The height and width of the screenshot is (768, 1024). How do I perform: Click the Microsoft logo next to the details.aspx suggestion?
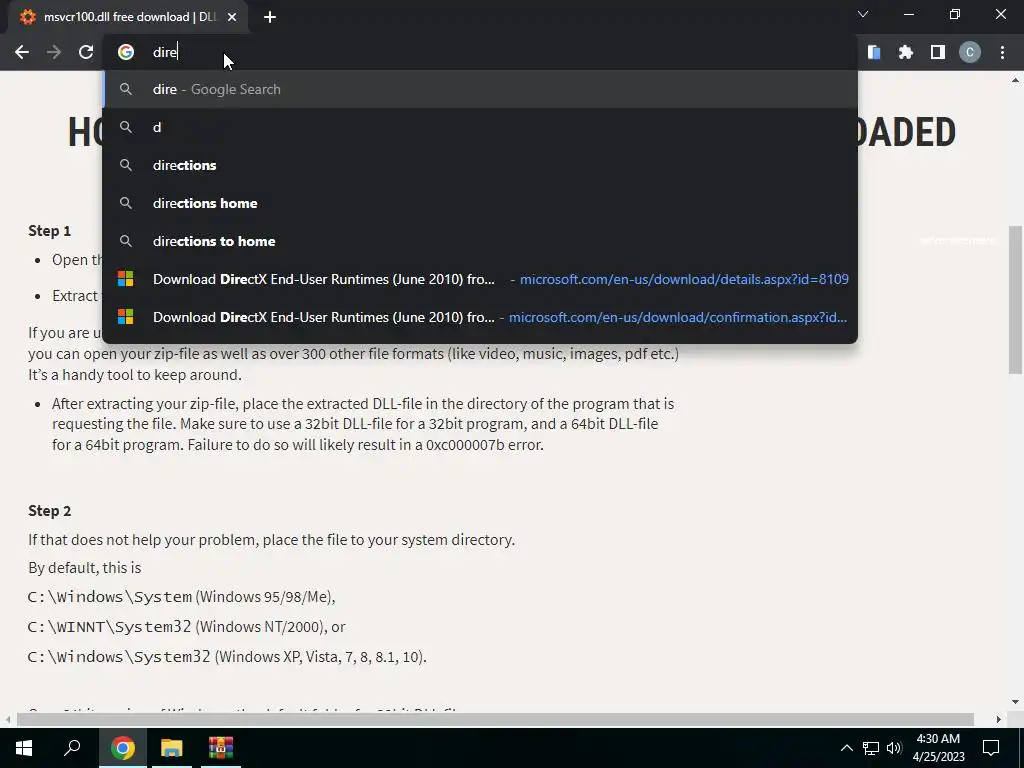(x=125, y=279)
